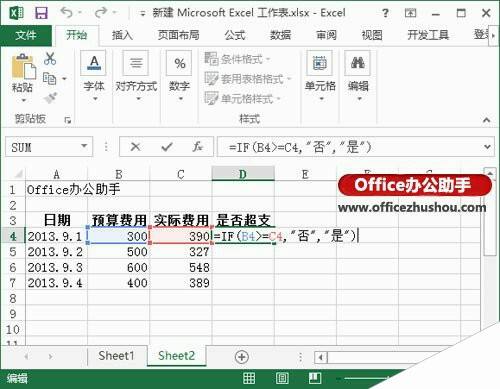Open the Excel application icon menu
The image size is (500, 389).
(x=16, y=13)
